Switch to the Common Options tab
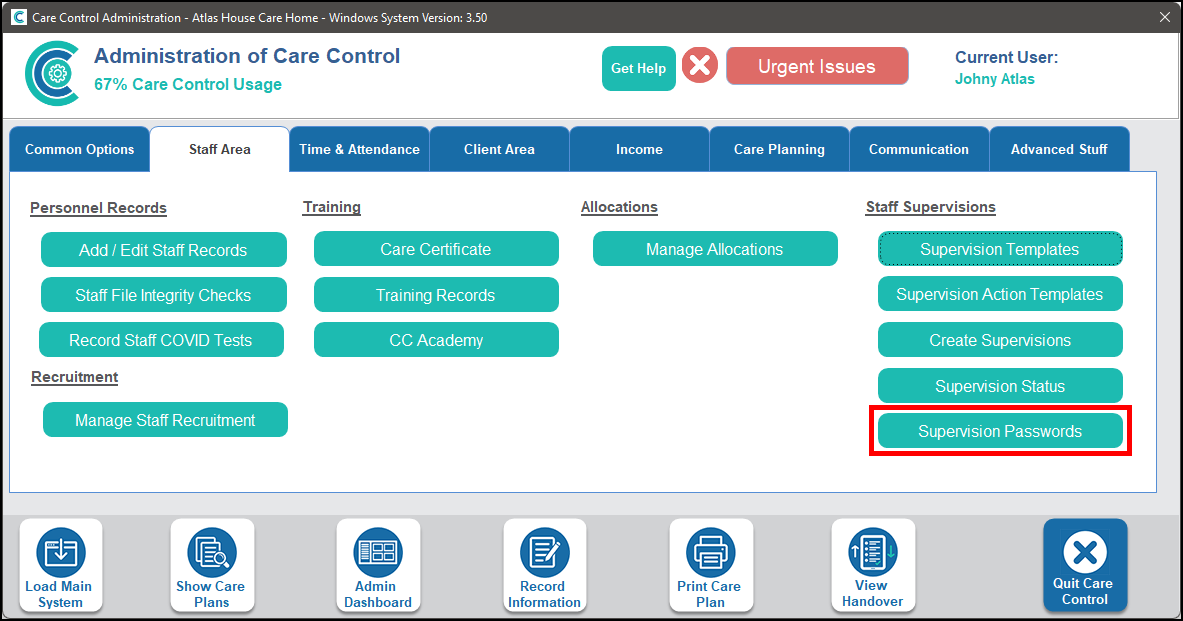The width and height of the screenshot is (1183, 621). [x=80, y=150]
